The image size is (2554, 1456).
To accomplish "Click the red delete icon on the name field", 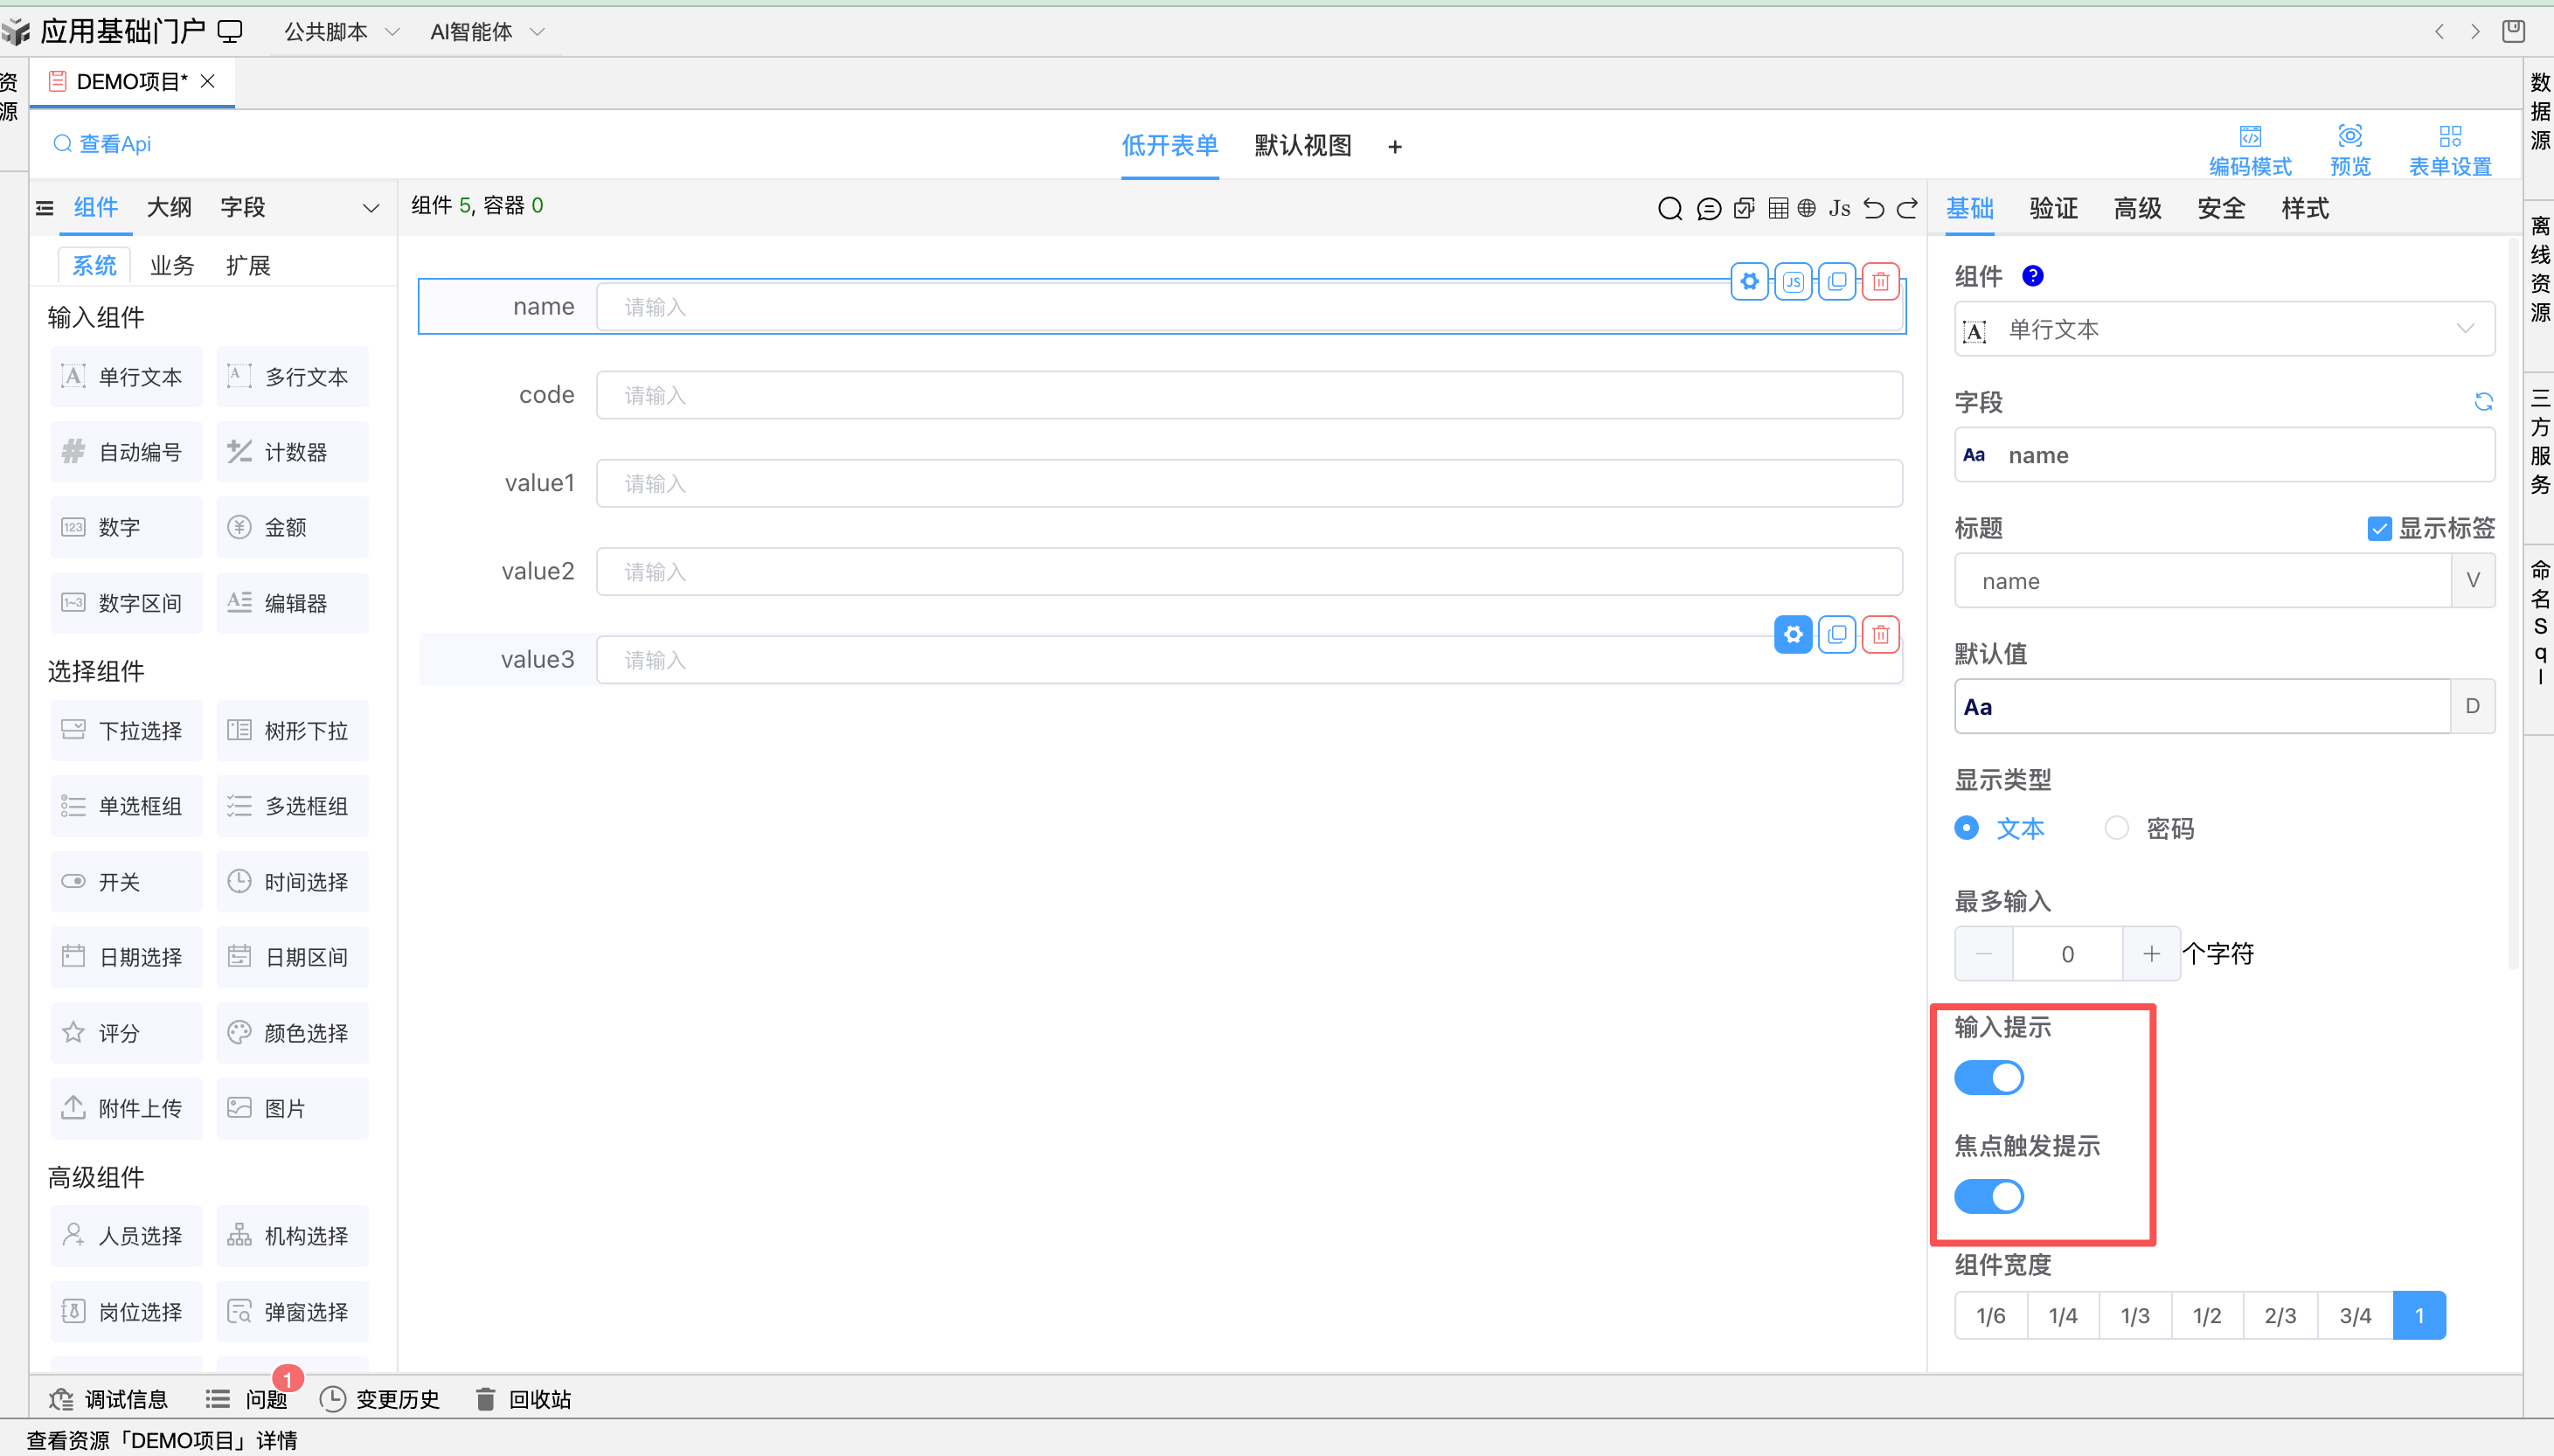I will 1880,282.
